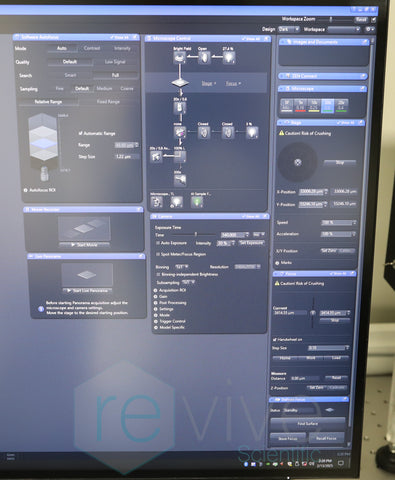The width and height of the screenshot is (395, 480).
Task: Select the Open shutter icon in light path
Action: 204,58
